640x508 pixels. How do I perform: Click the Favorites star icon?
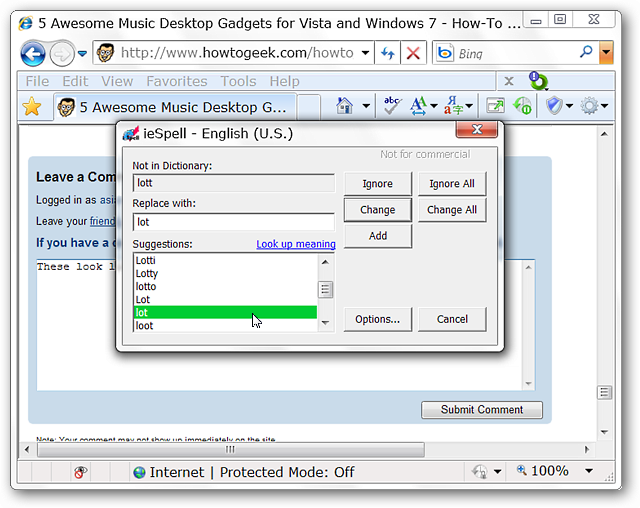32,107
